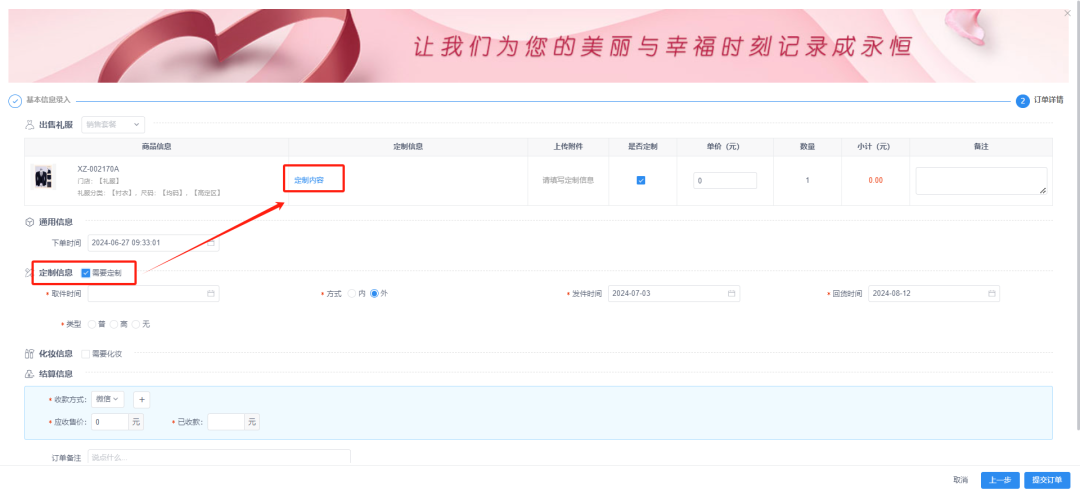Toggle the 需要定制 checkbox
Image resolution: width=1080 pixels, height=495 pixels.
point(86,273)
